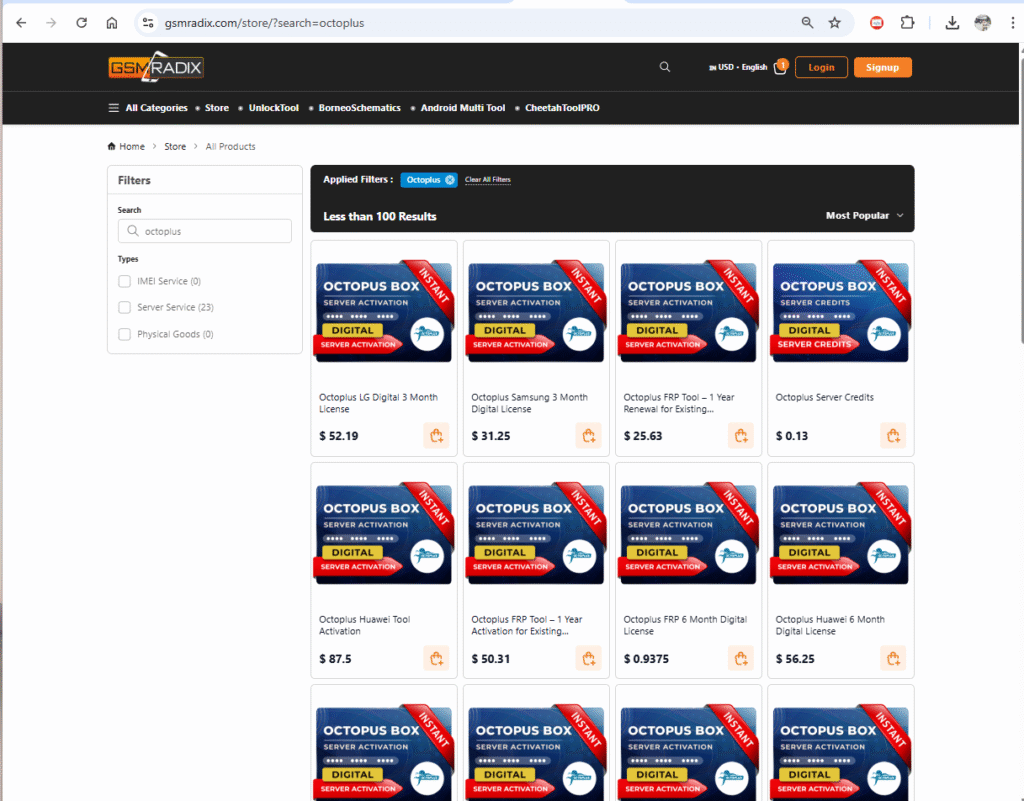The width and height of the screenshot is (1024, 801).
Task: Click the Clear All Filters link
Action: [x=488, y=180]
